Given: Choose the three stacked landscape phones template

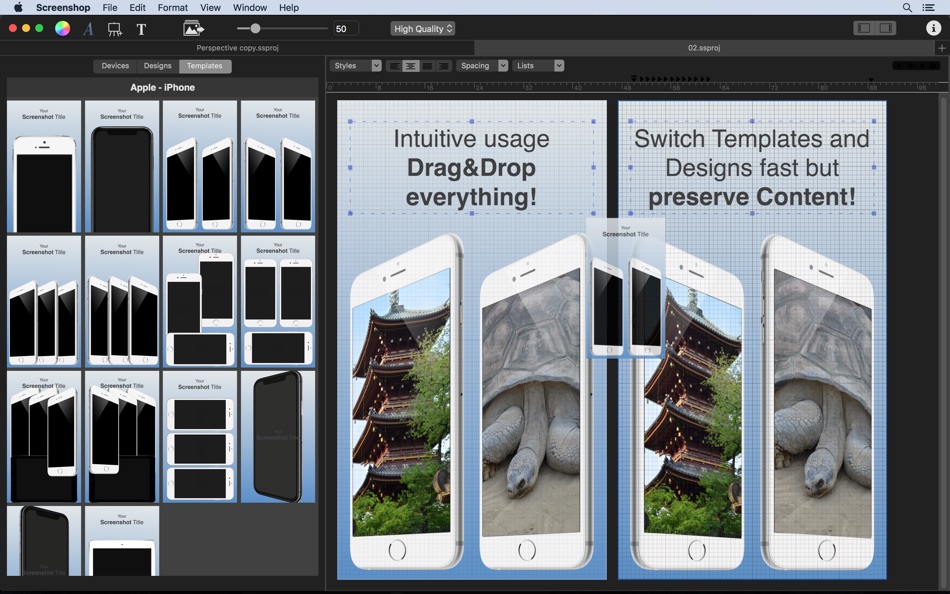Looking at the screenshot, I should coord(200,436).
